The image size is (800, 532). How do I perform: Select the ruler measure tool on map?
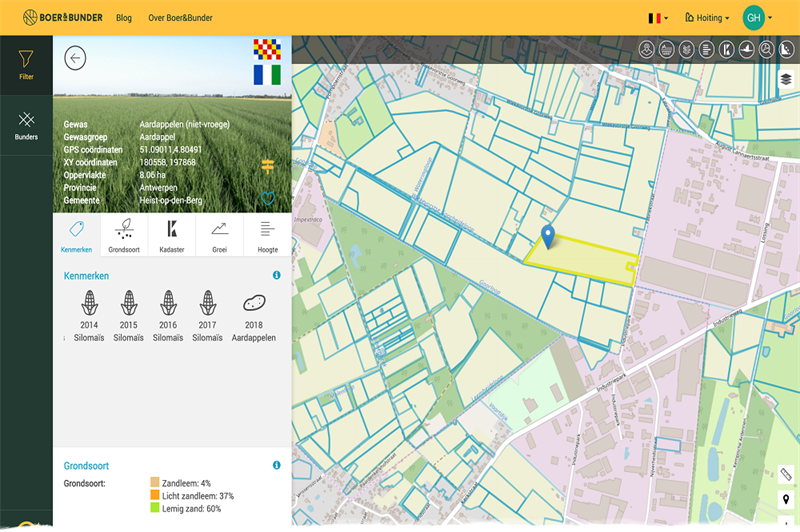tap(786, 473)
